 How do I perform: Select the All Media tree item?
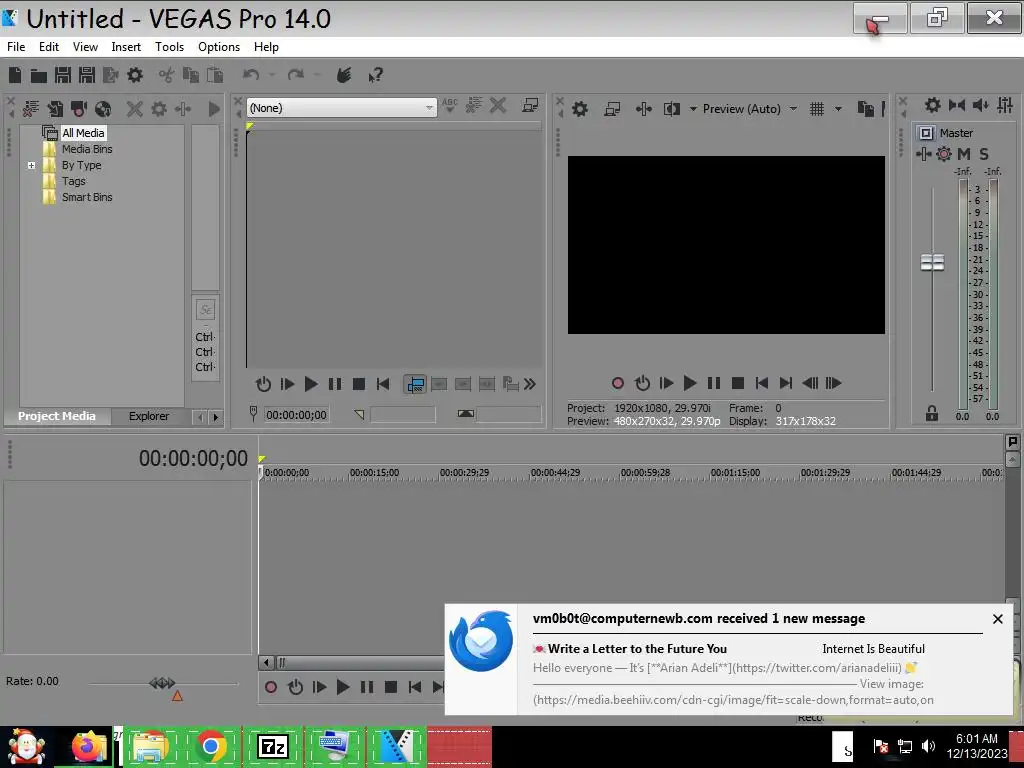82,133
